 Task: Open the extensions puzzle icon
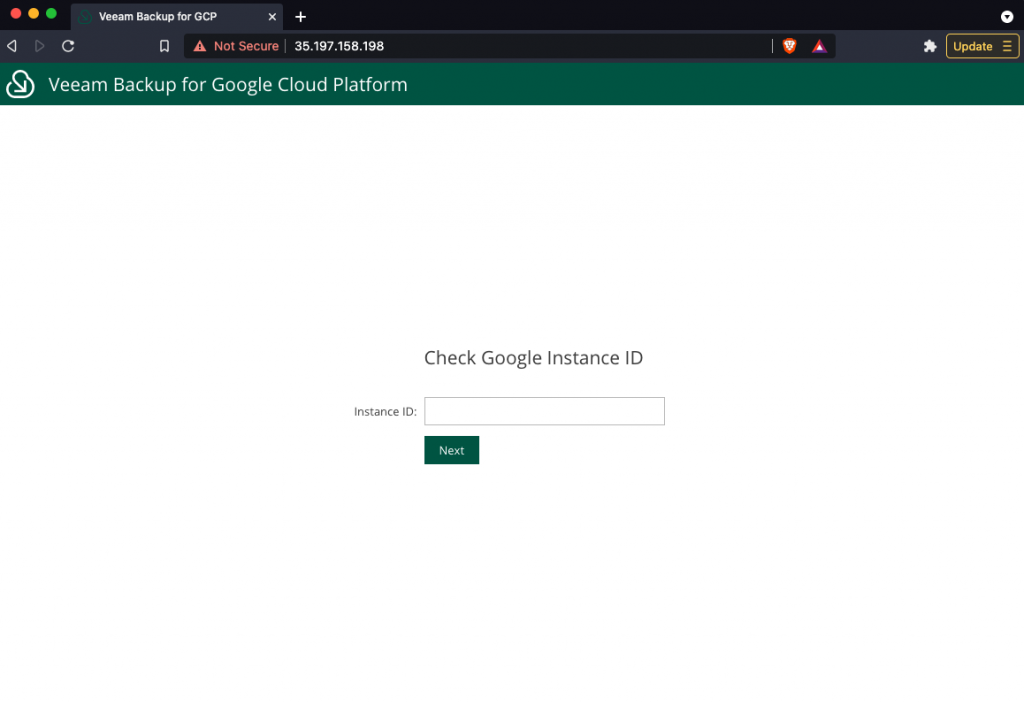coord(930,46)
